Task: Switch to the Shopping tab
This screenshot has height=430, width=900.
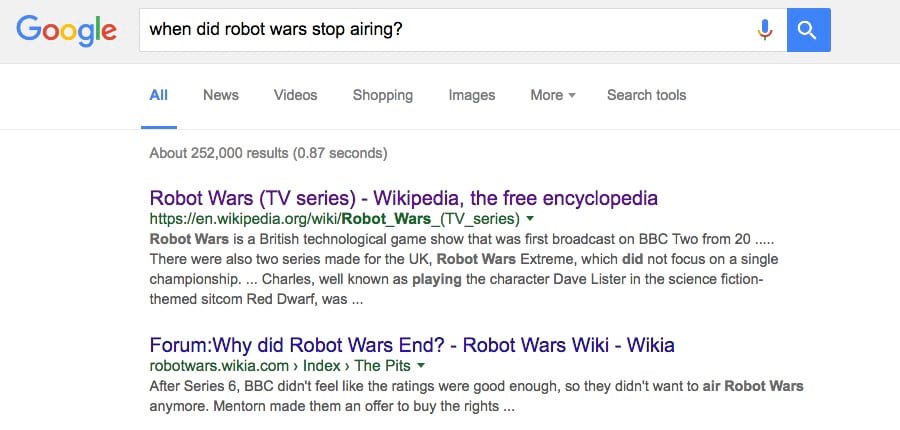Action: click(x=382, y=95)
